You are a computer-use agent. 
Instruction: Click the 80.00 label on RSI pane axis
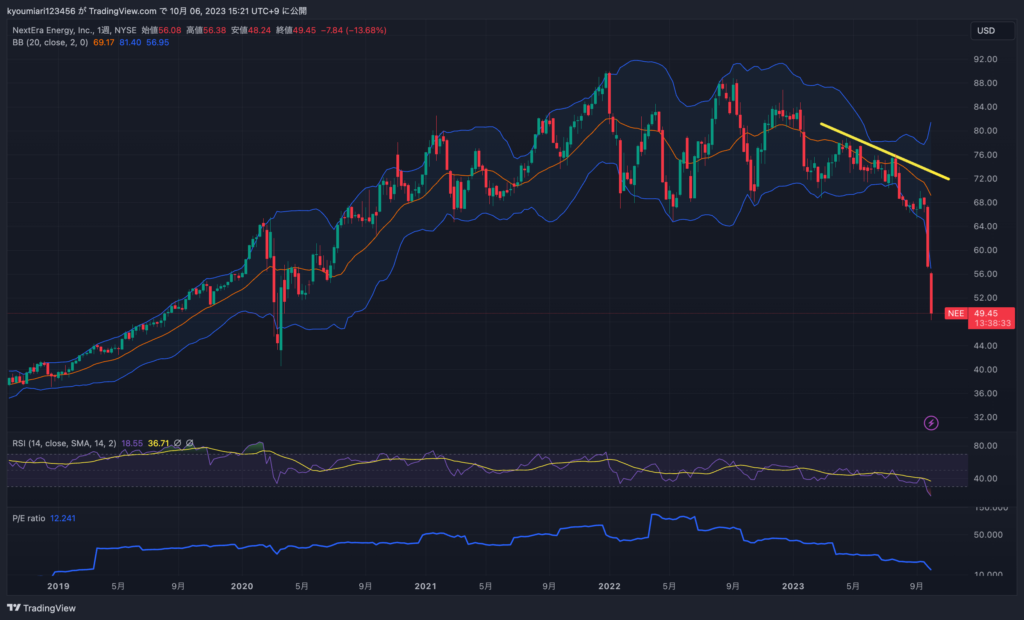pyautogui.click(x=985, y=446)
